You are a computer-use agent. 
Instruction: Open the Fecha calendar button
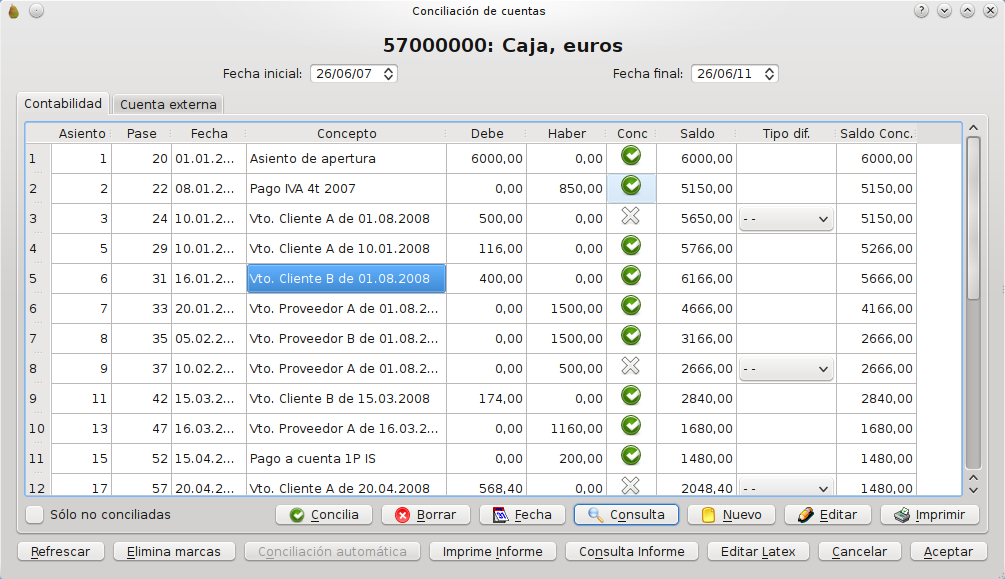(x=522, y=515)
